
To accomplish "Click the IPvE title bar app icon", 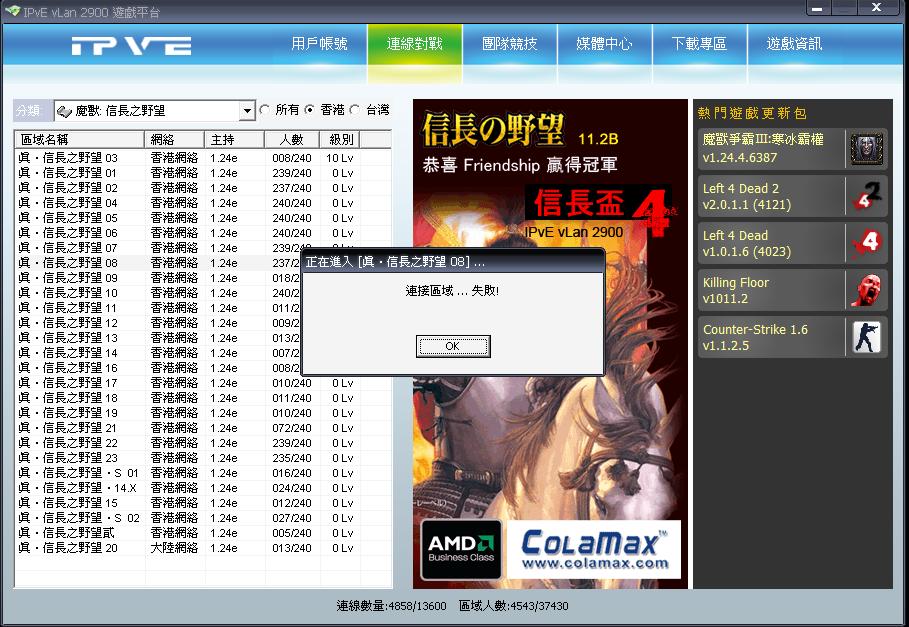I will [12, 11].
